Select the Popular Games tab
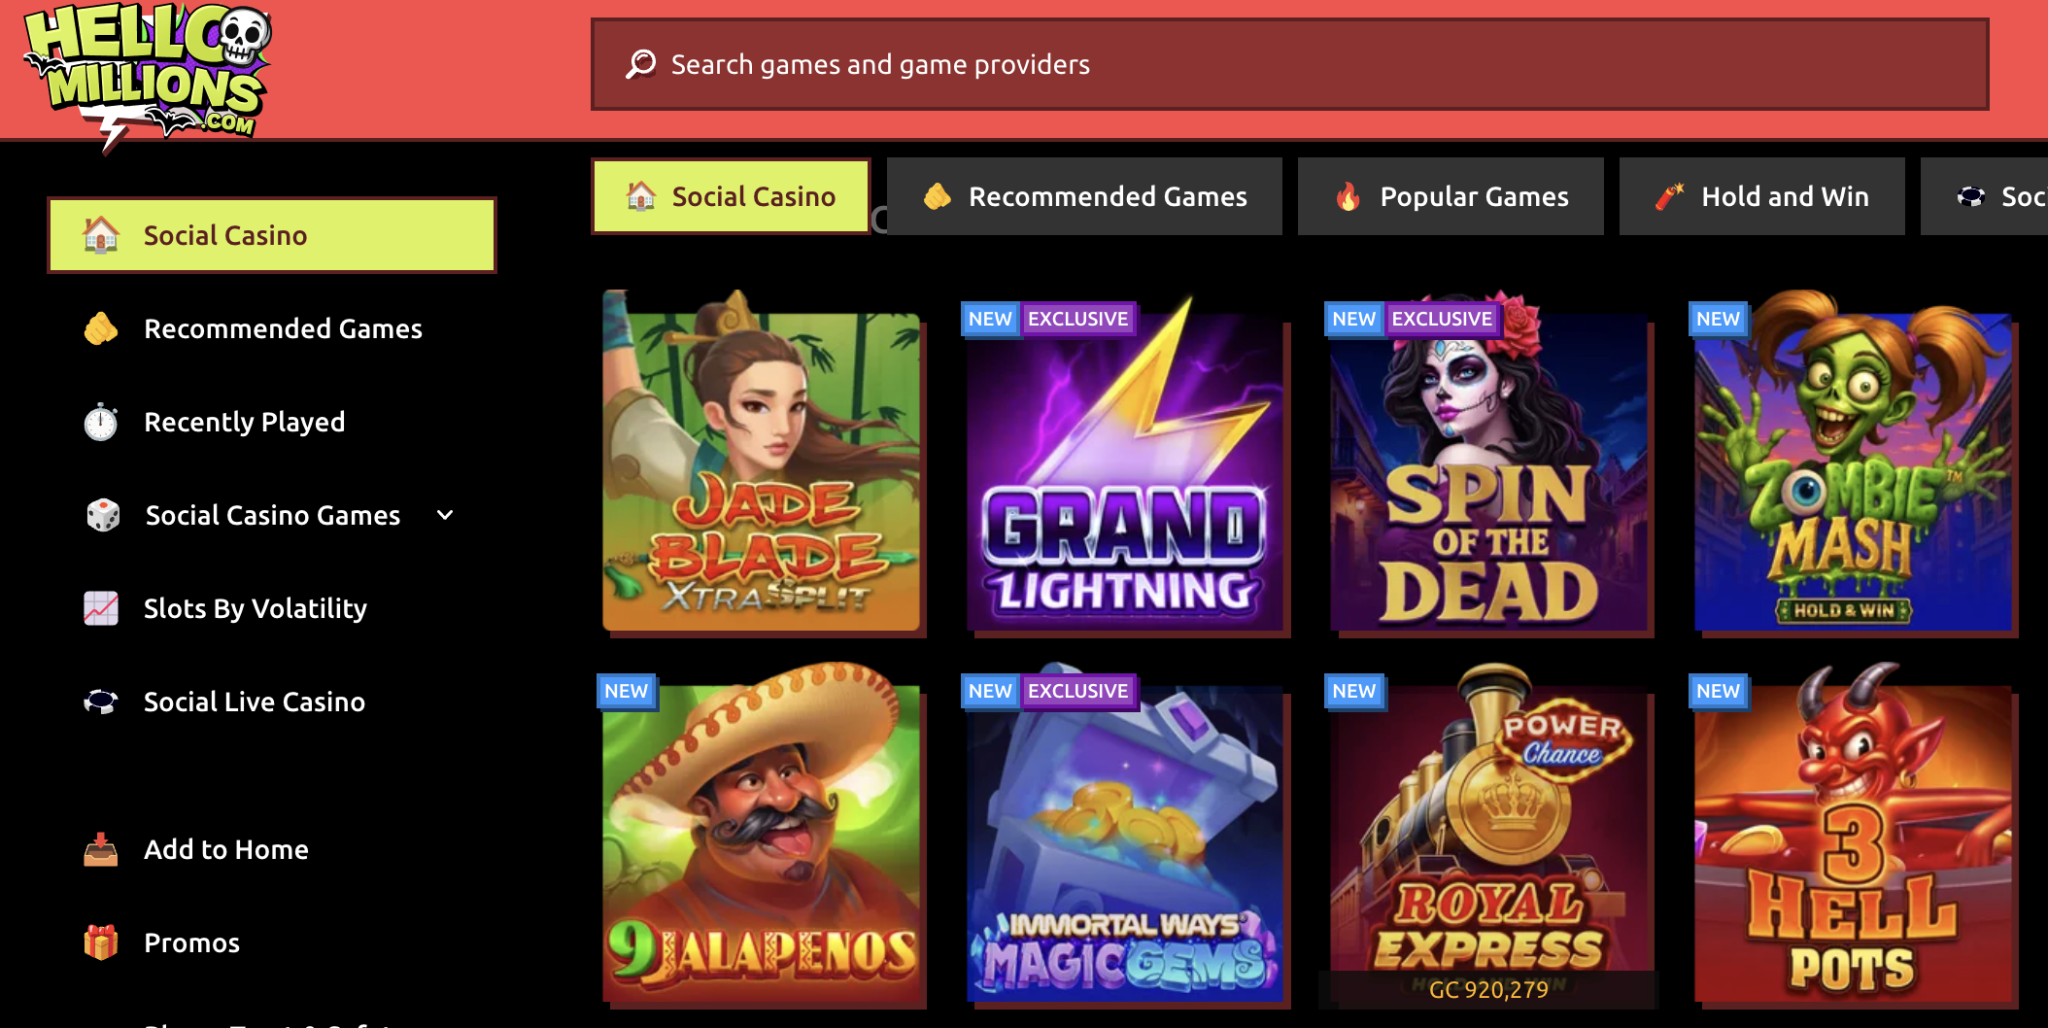 point(1450,196)
